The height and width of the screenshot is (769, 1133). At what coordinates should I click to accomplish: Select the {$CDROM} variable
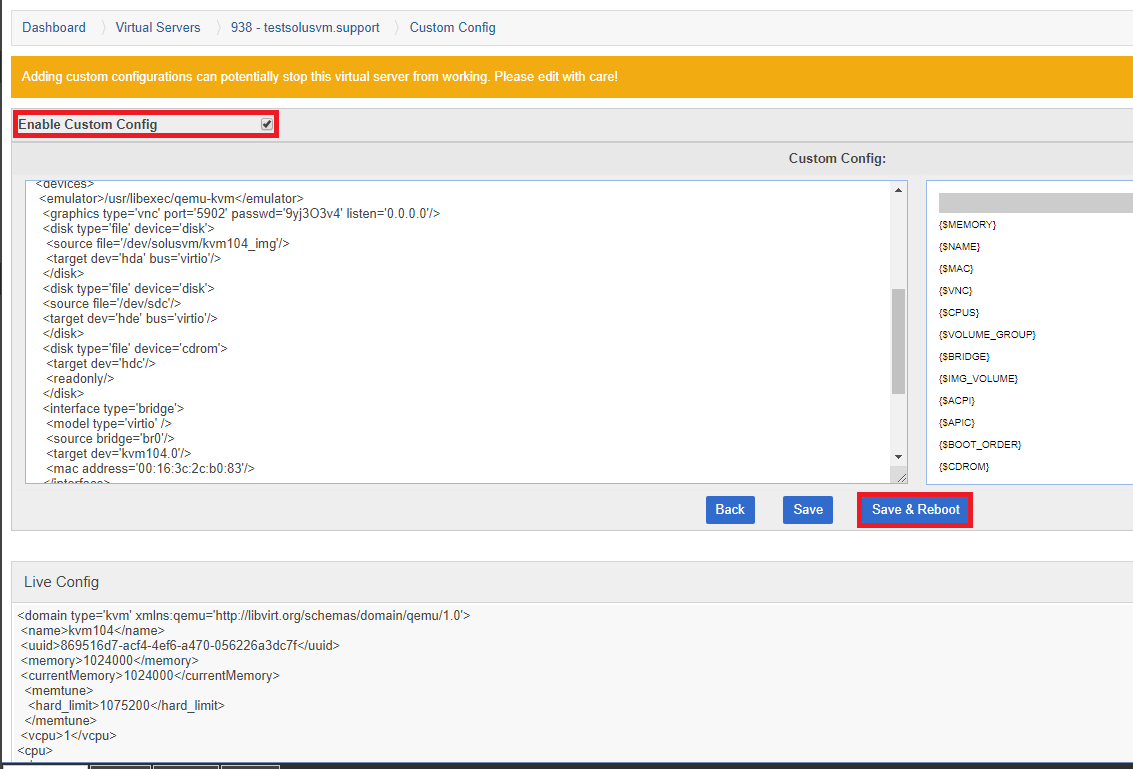(x=964, y=467)
